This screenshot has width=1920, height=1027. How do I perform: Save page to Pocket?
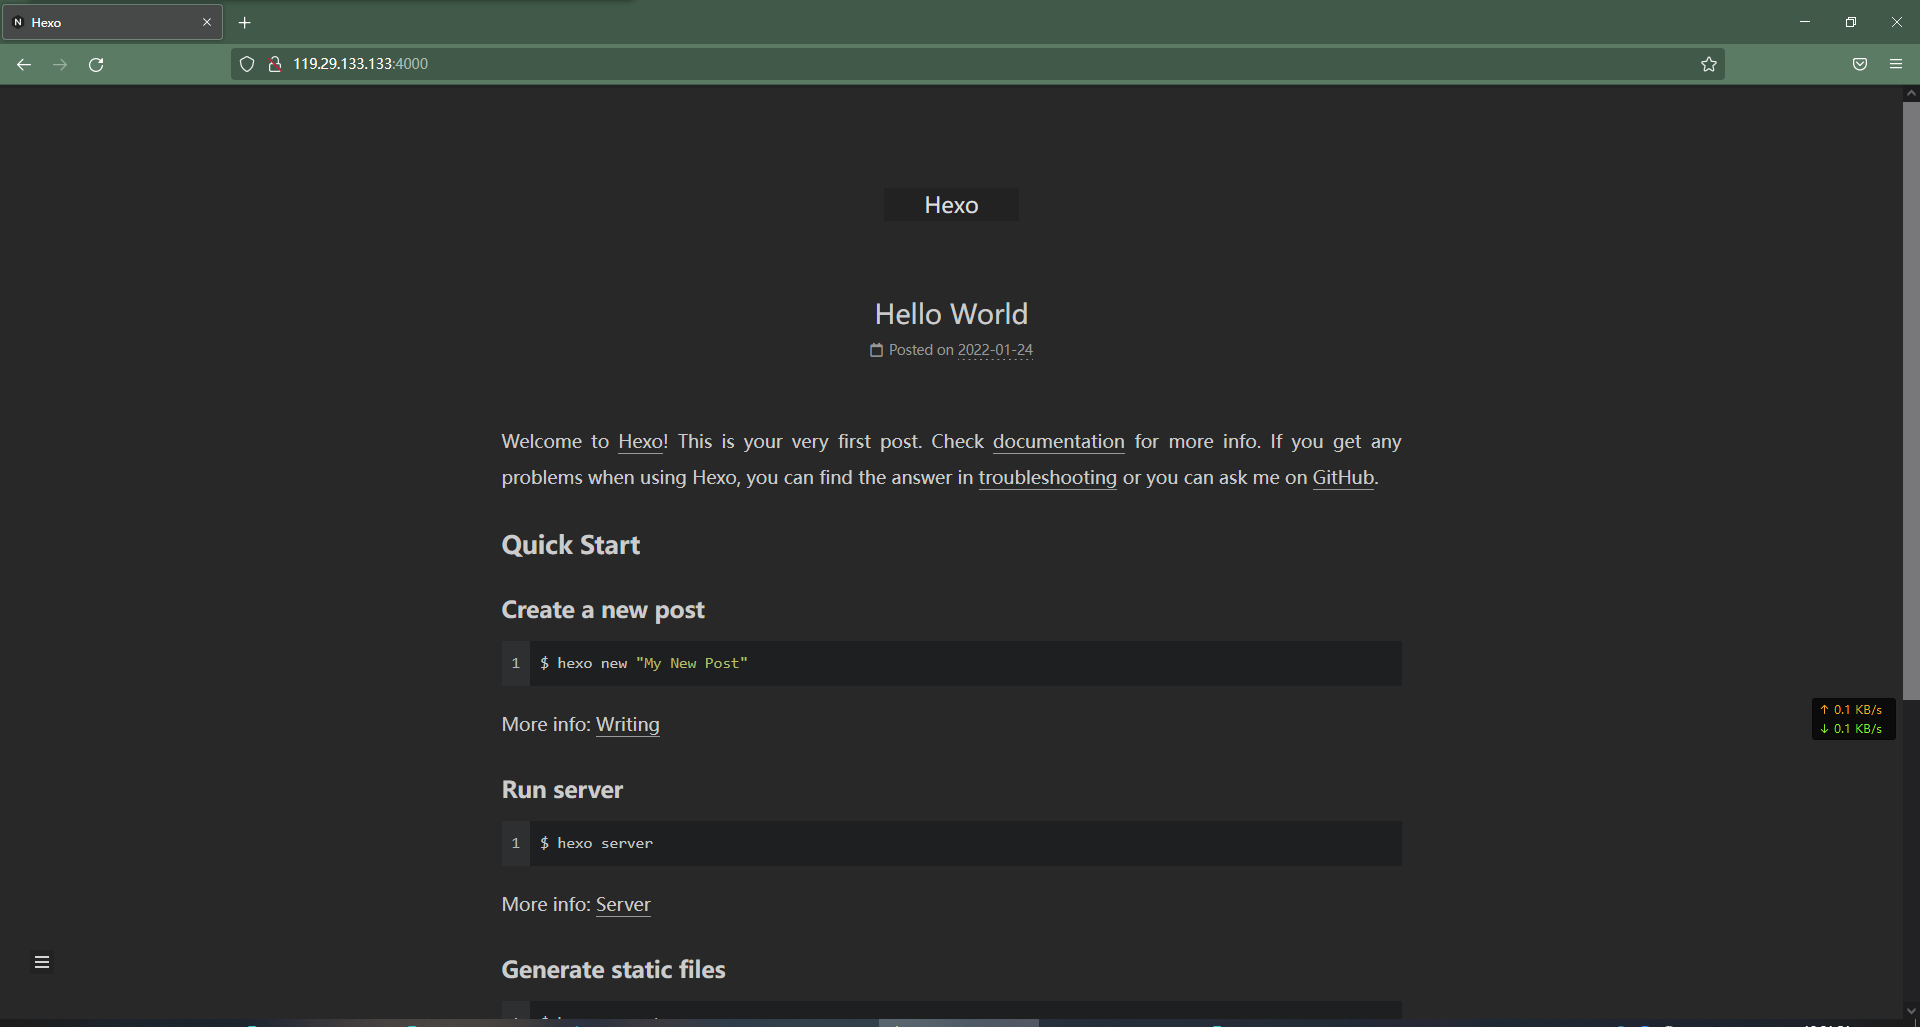point(1859,64)
